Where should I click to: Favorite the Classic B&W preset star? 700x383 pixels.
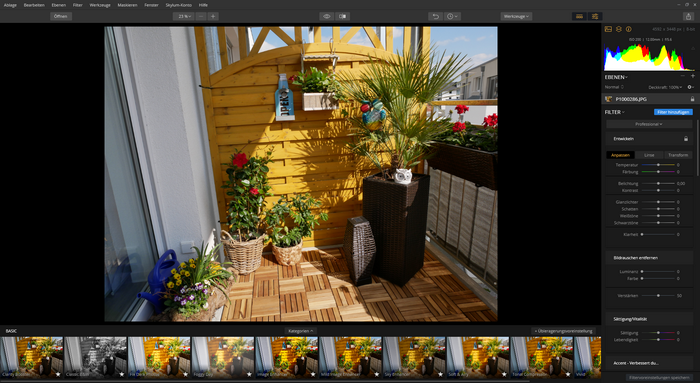(121, 374)
